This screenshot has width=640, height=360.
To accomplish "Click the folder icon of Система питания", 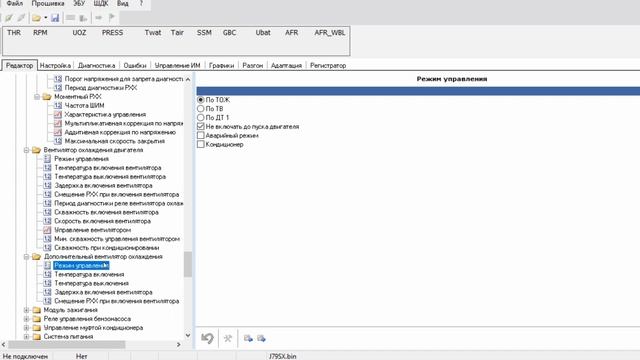I will 36,336.
